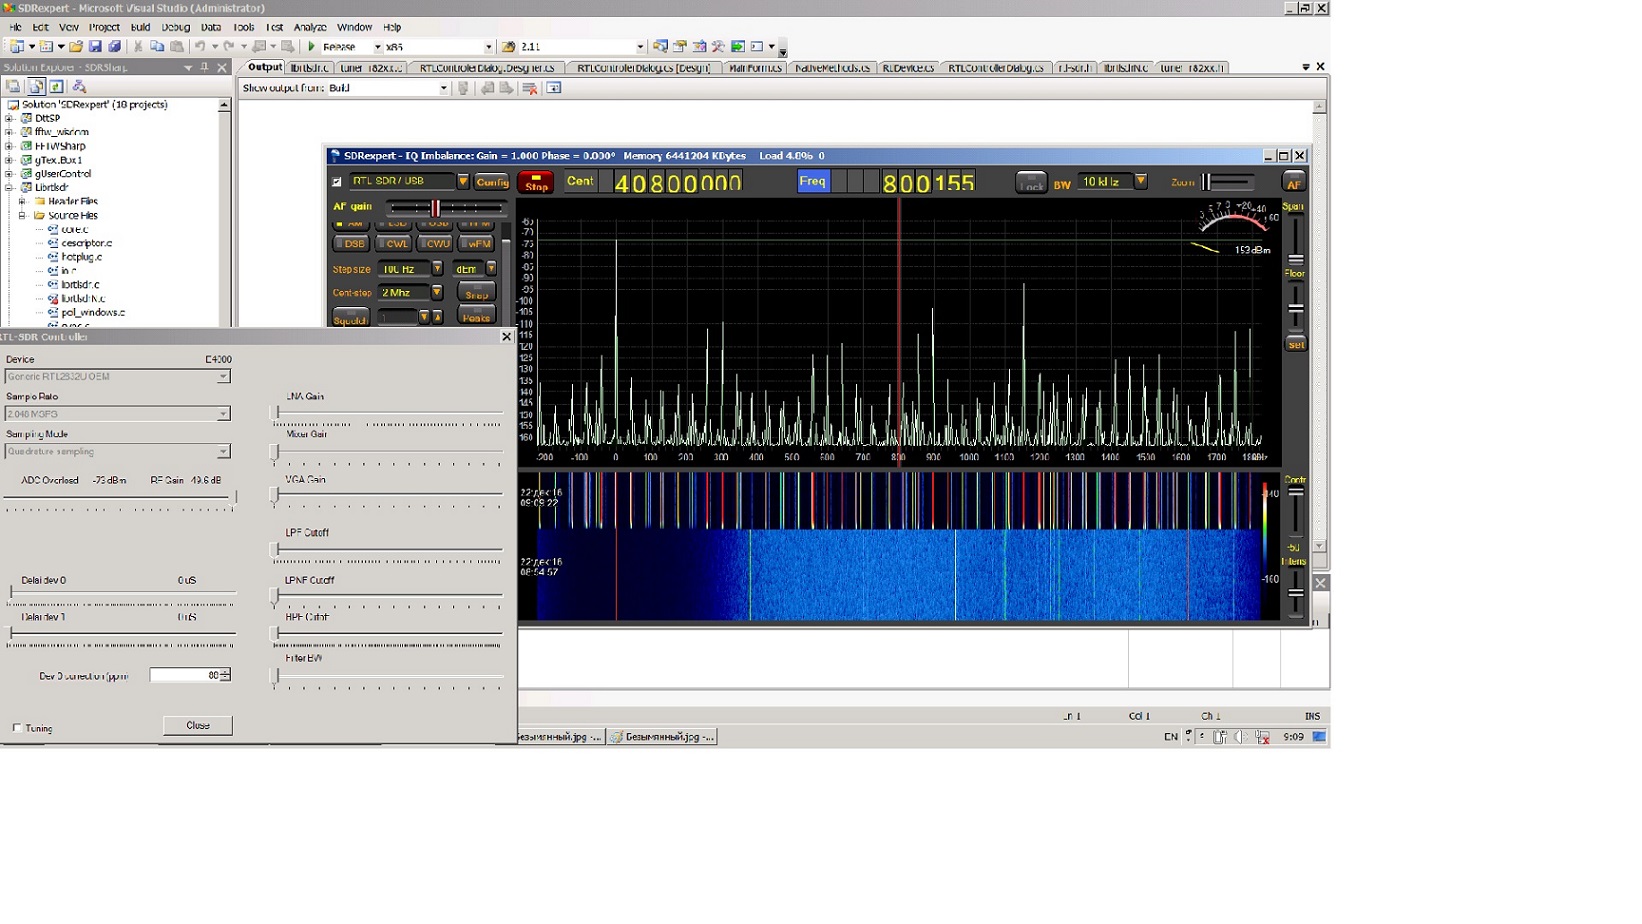
Task: Switch to the NativeMethods.cs tab
Action: [831, 68]
